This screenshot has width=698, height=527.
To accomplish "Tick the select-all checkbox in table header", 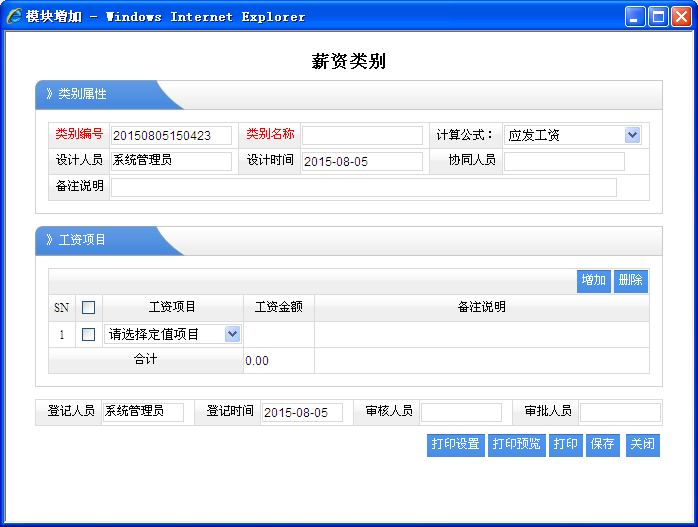I will point(88,308).
